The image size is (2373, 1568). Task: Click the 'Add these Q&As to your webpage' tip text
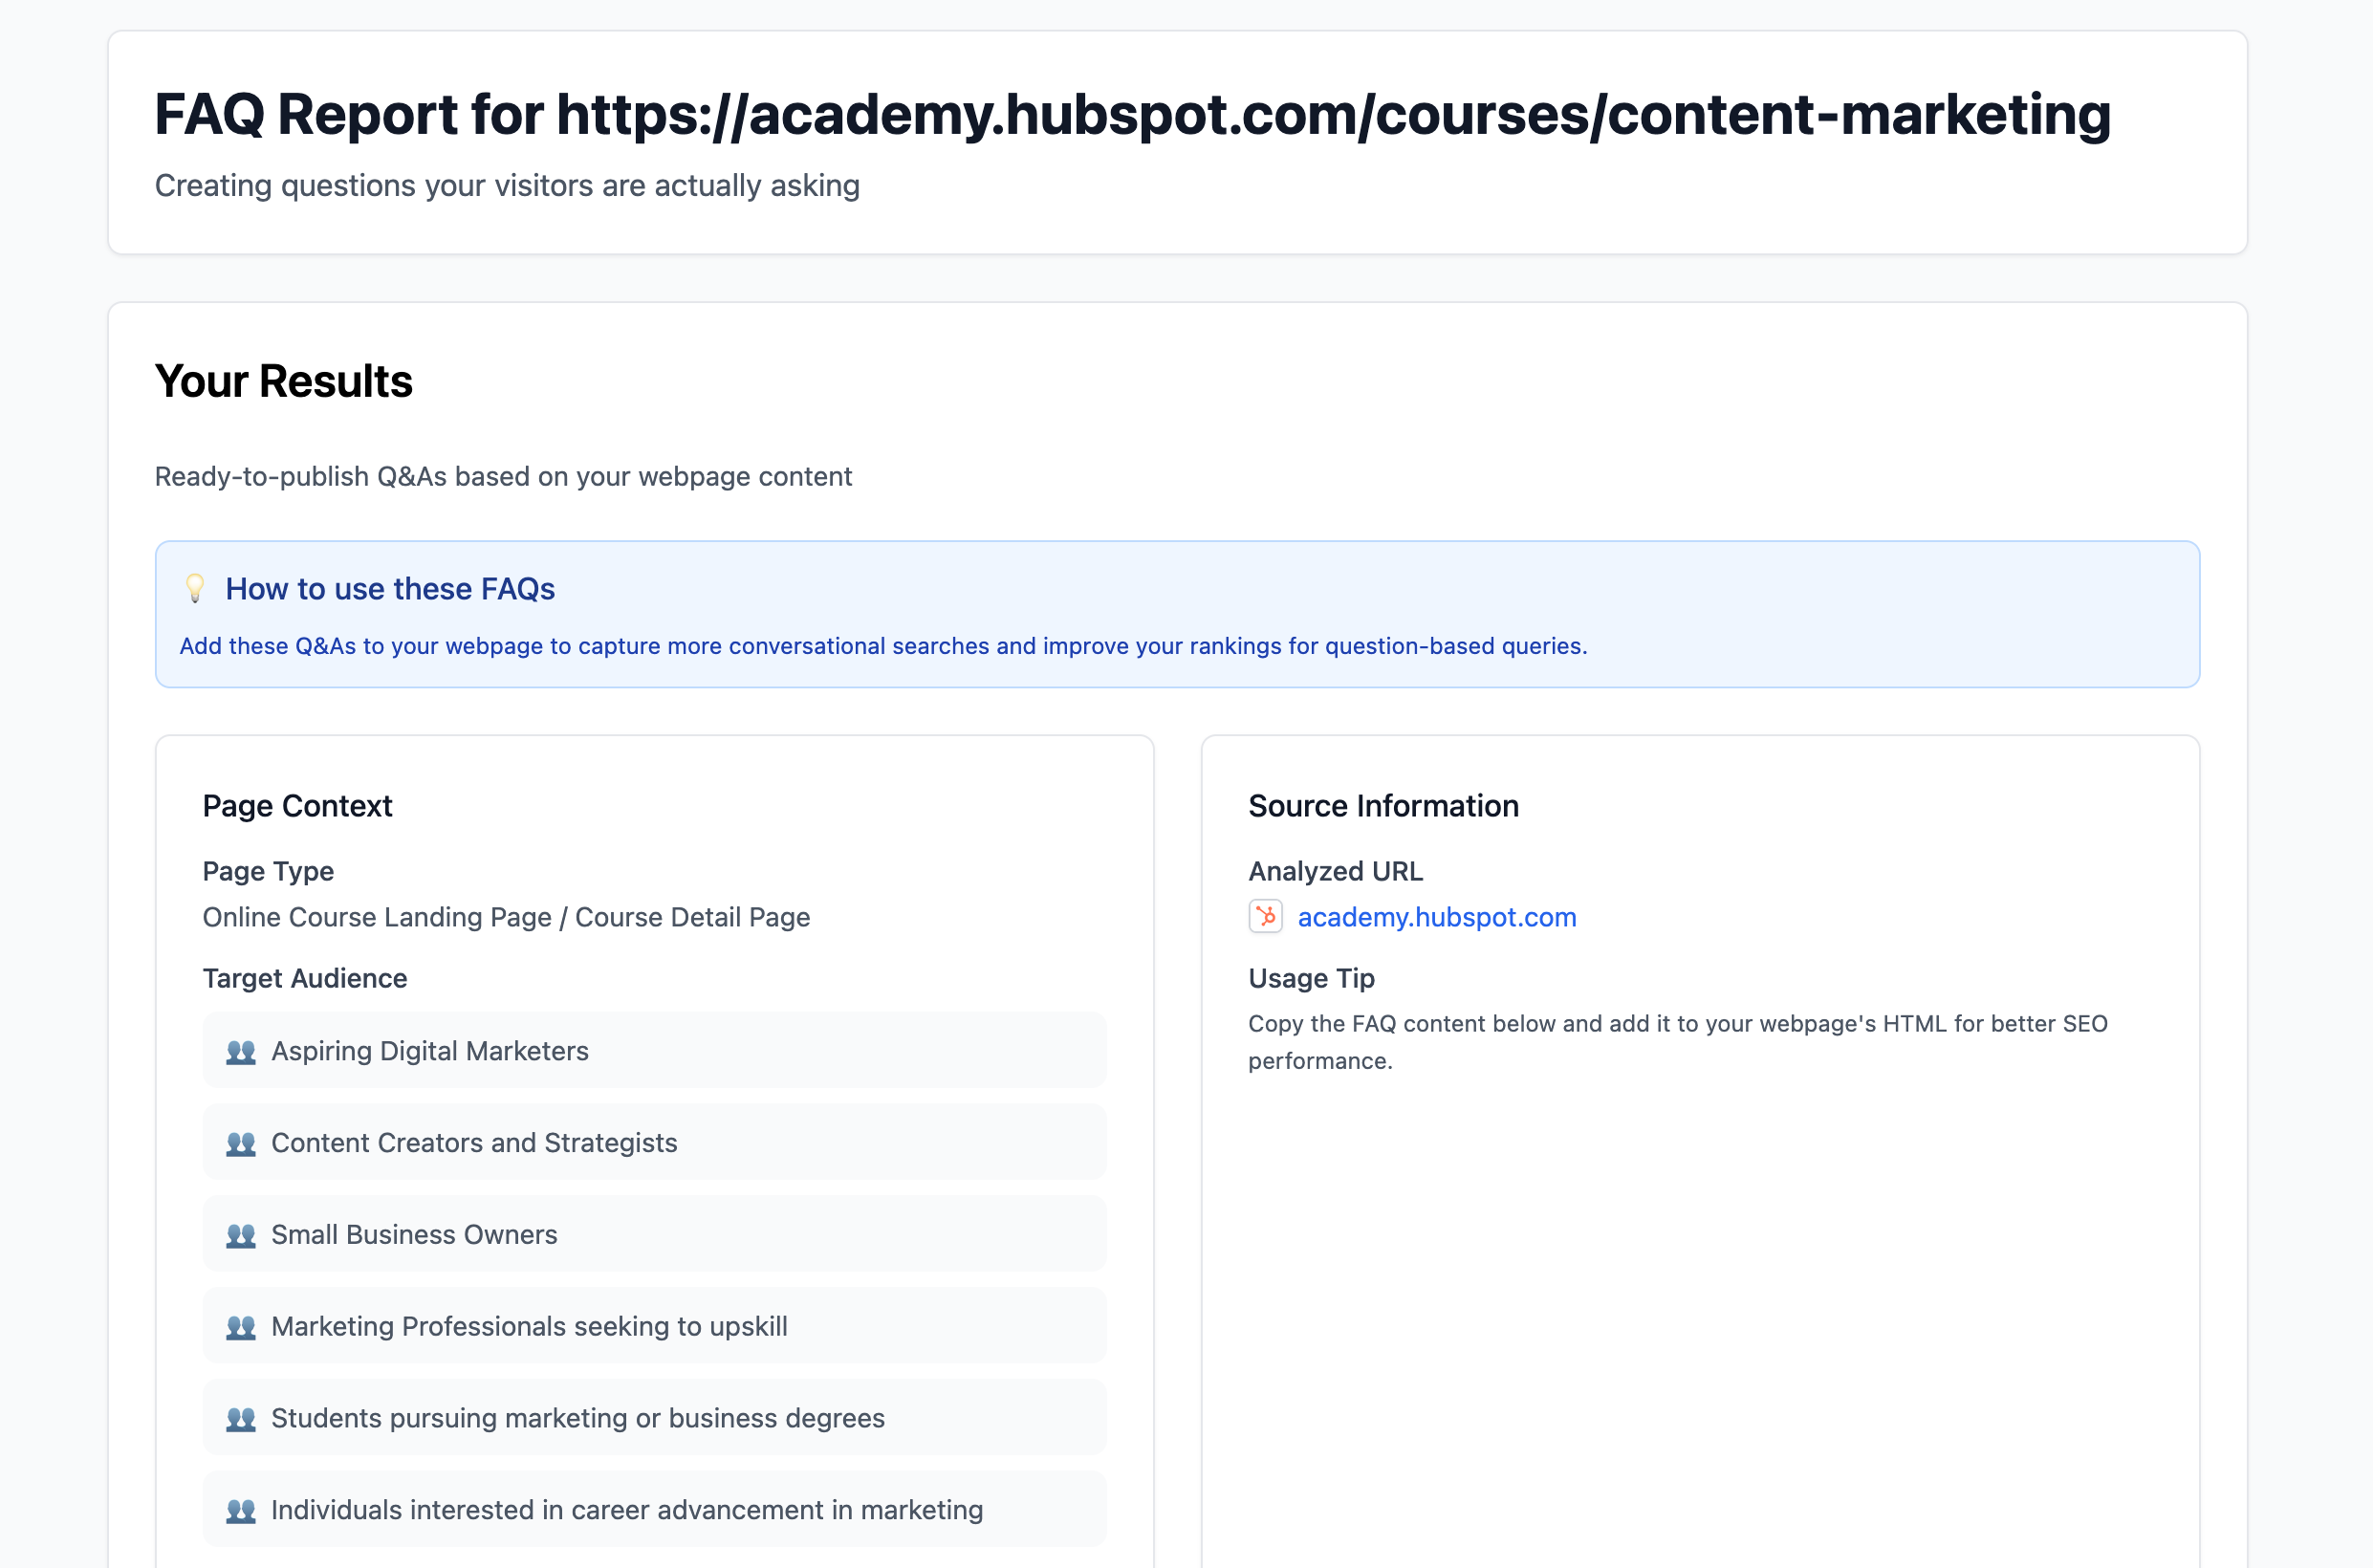click(883, 646)
